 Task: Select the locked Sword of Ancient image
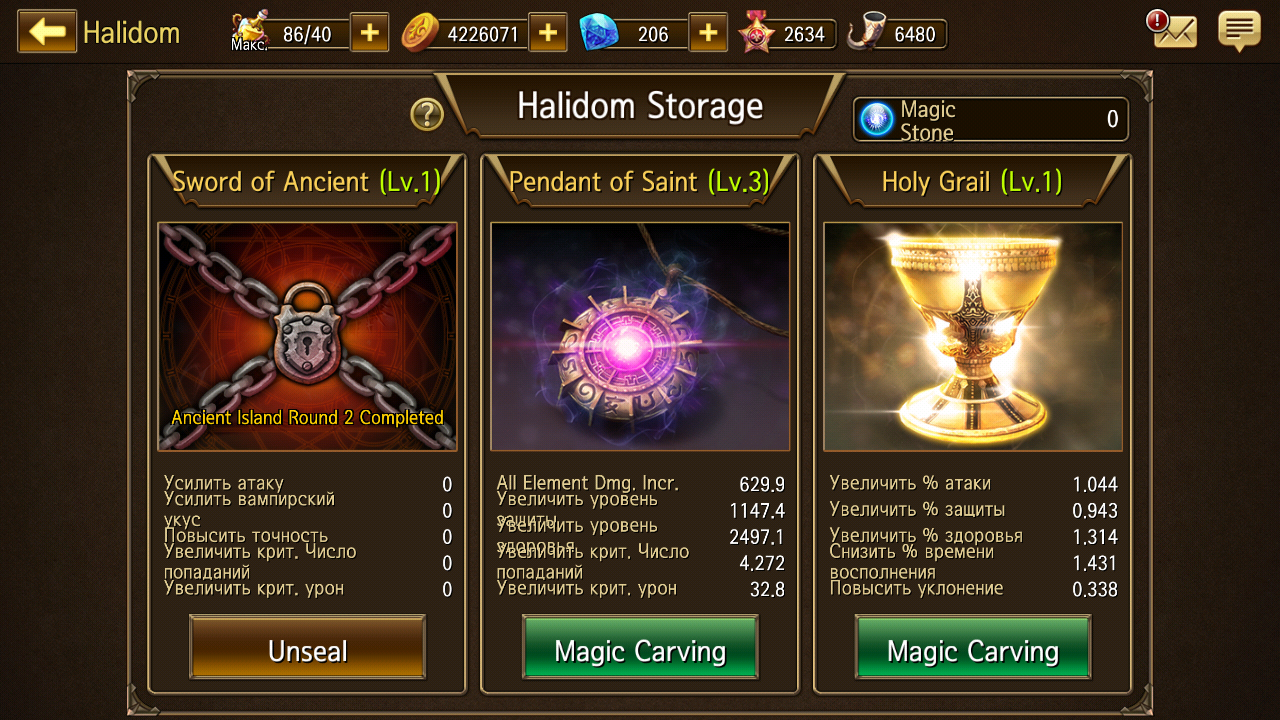[x=307, y=336]
